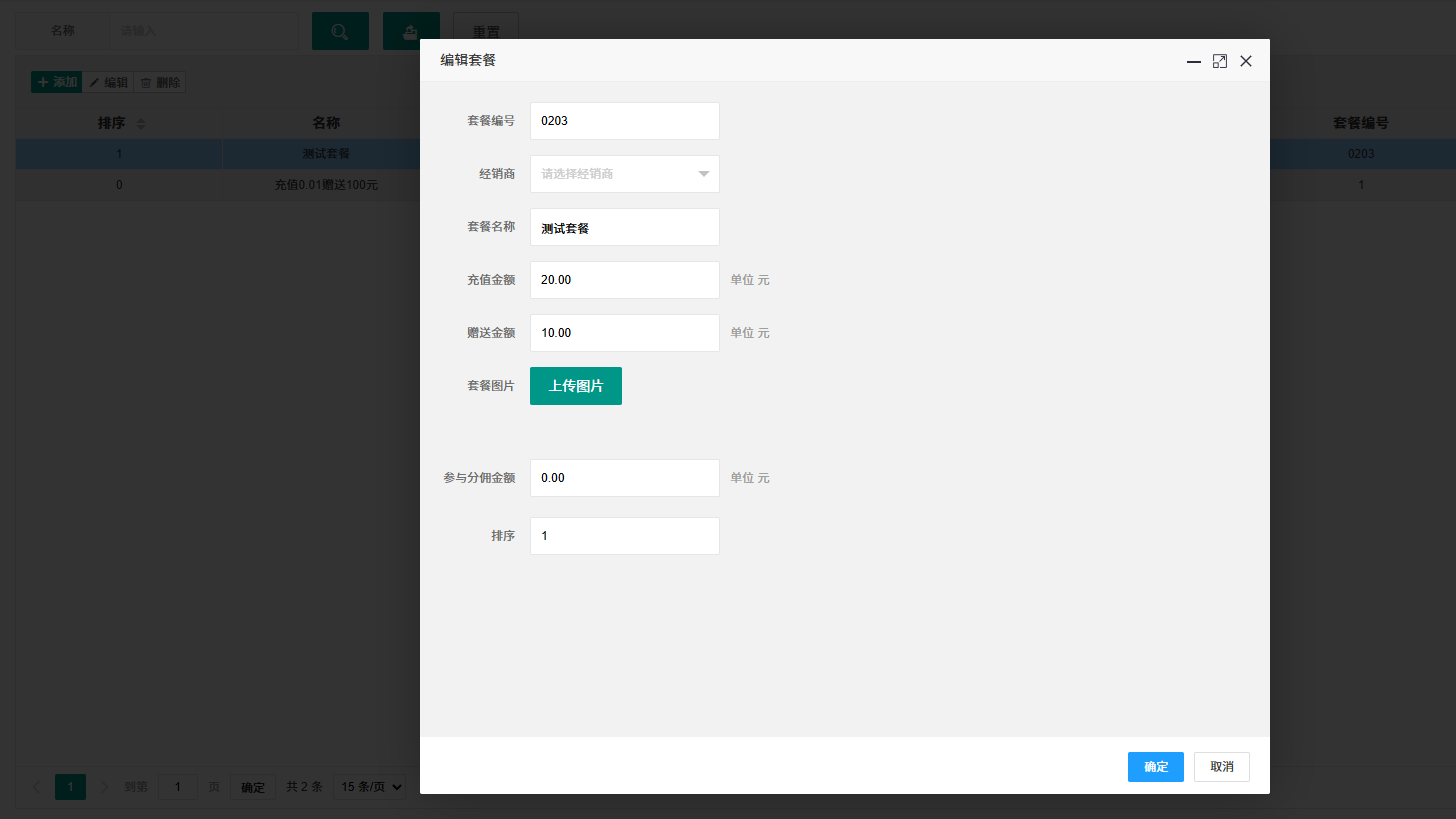The height and width of the screenshot is (819, 1456).
Task: Close the 编辑套餐 dialog with X
Action: tap(1246, 61)
